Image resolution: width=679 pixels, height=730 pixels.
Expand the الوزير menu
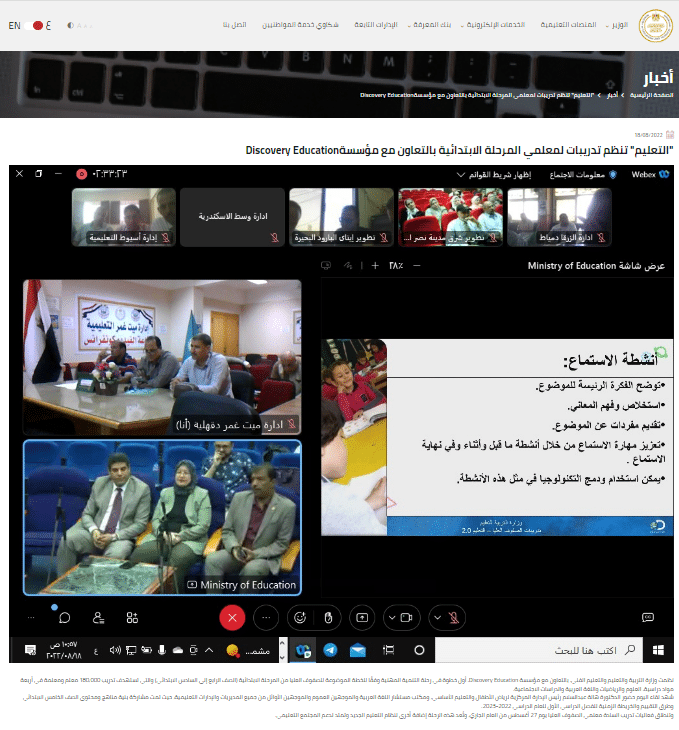[617, 25]
